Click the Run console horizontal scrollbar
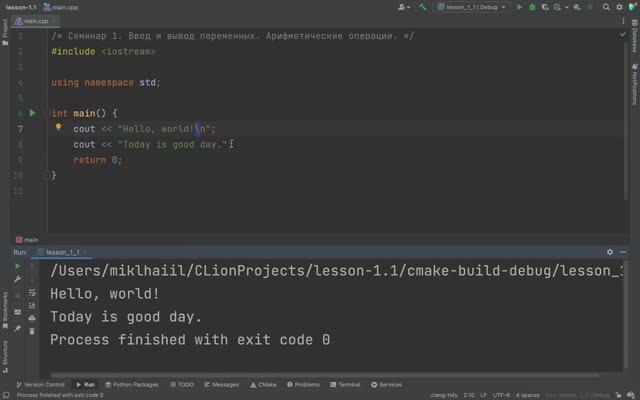The height and width of the screenshot is (400, 640). pyautogui.click(x=324, y=375)
